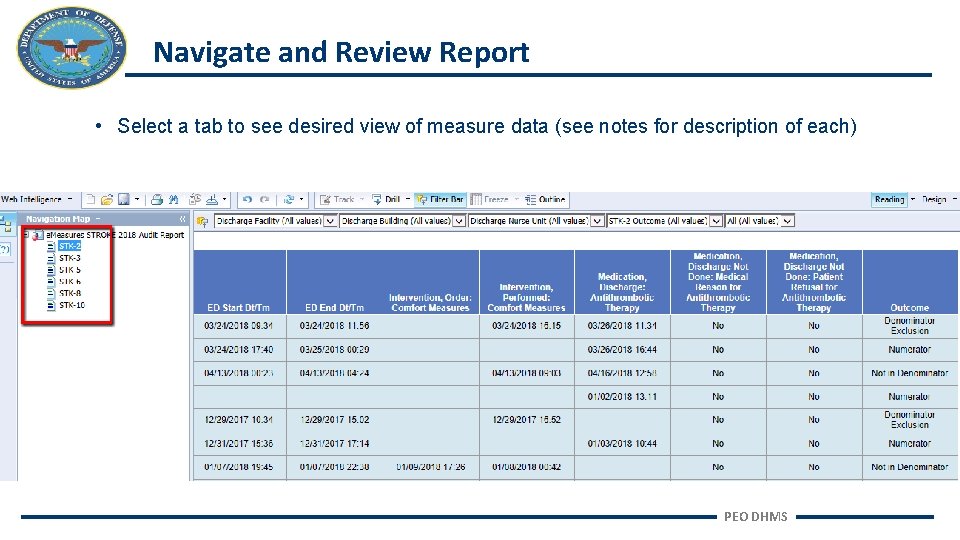This screenshot has height=540, width=960.
Task: Click the Patient Refusal for Antithrombotic Therapy header
Action: [x=814, y=282]
